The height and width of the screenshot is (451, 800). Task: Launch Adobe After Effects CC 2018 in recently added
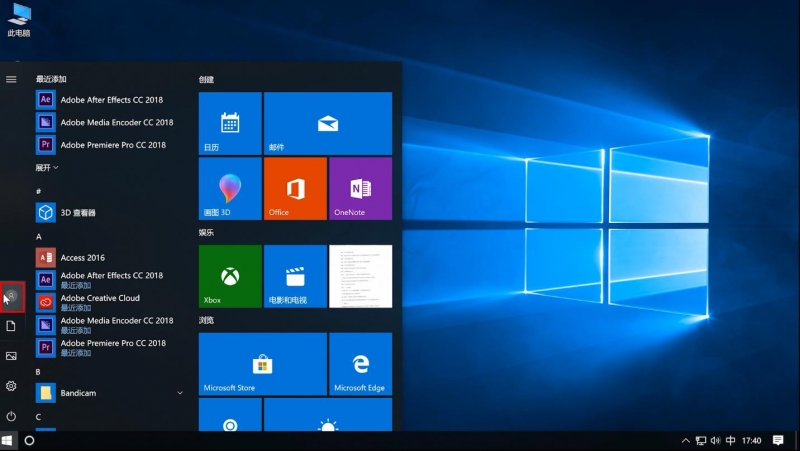pos(110,99)
